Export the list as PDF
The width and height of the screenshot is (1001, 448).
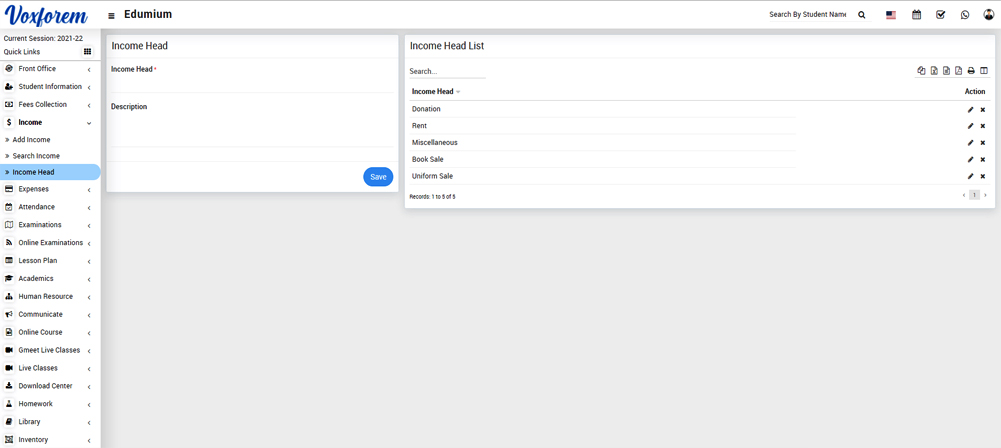point(958,71)
